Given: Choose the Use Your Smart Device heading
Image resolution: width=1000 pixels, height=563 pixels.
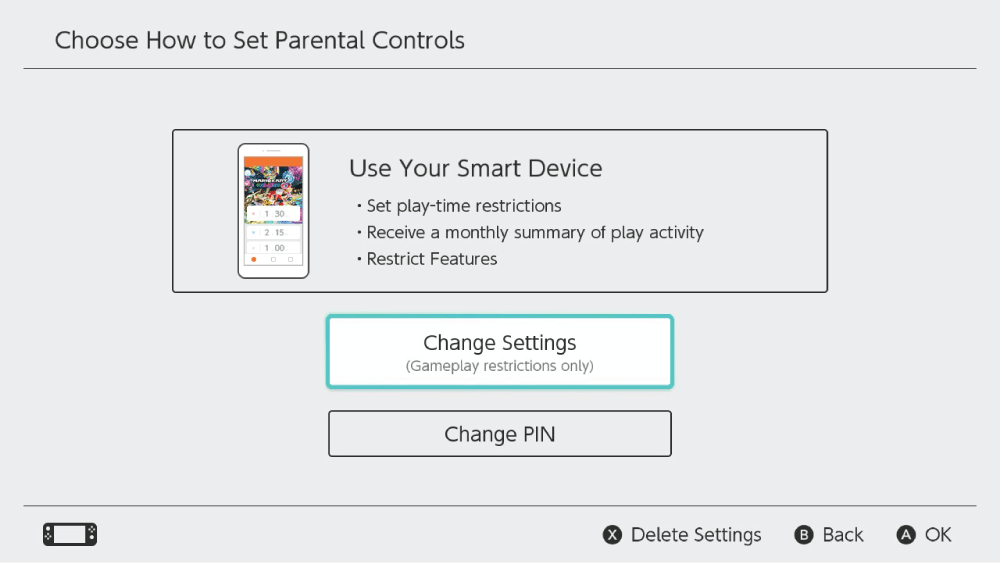Looking at the screenshot, I should 476,168.
